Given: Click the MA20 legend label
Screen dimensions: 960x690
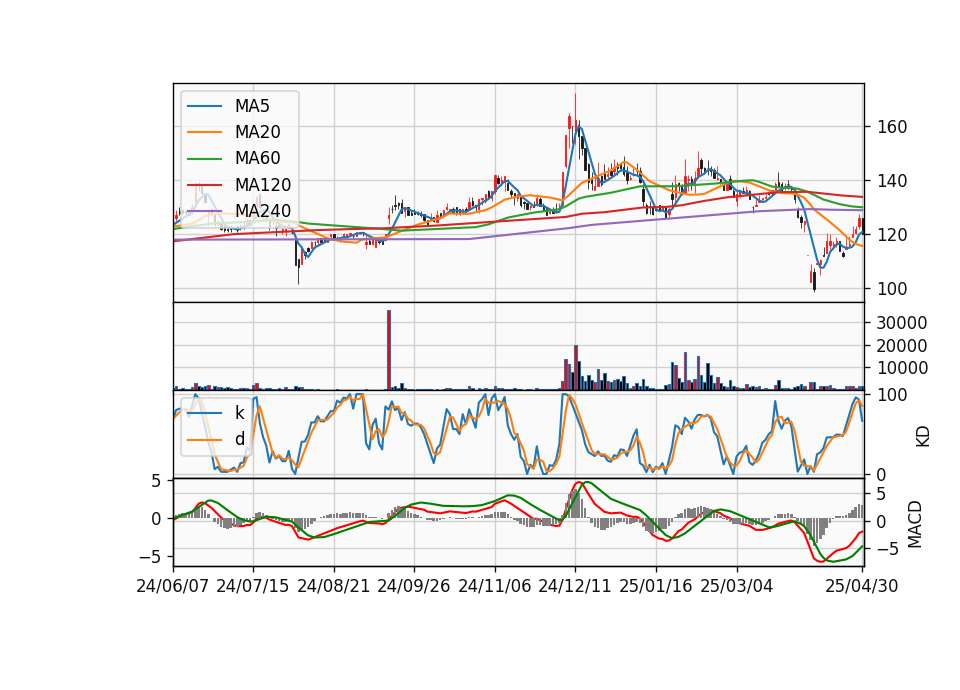Looking at the screenshot, I should [257, 132].
